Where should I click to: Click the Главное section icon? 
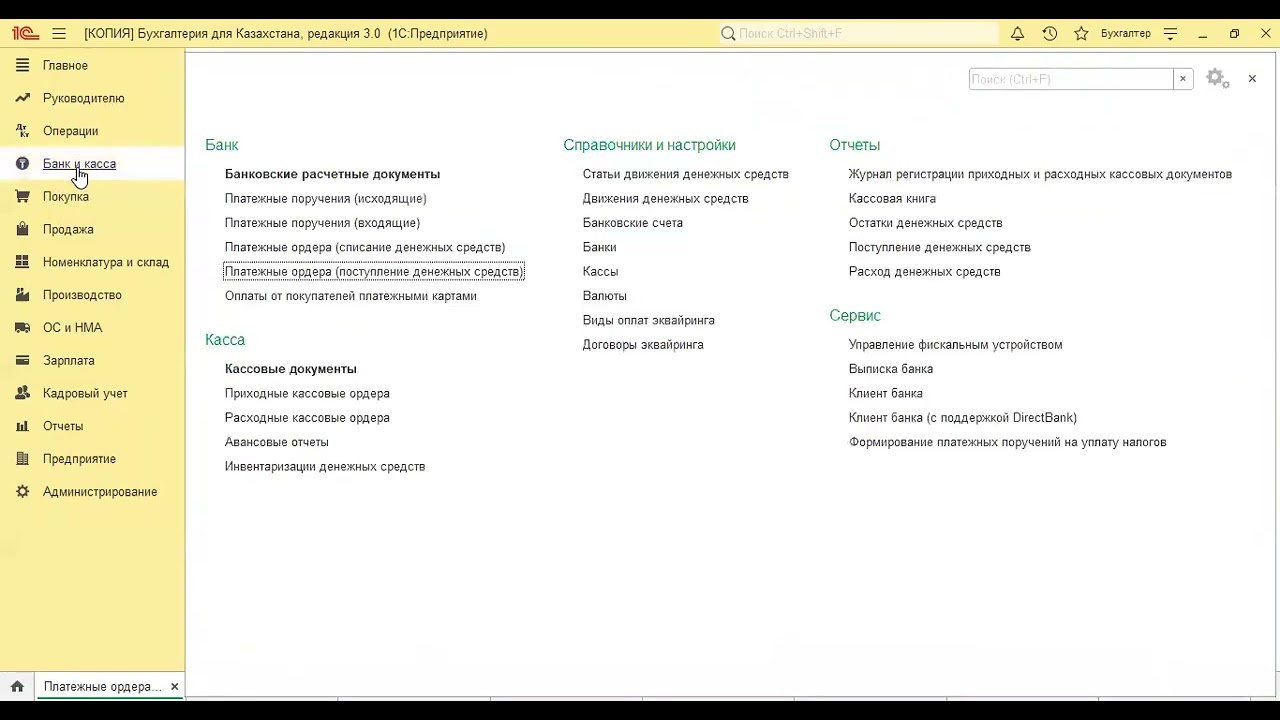22,65
